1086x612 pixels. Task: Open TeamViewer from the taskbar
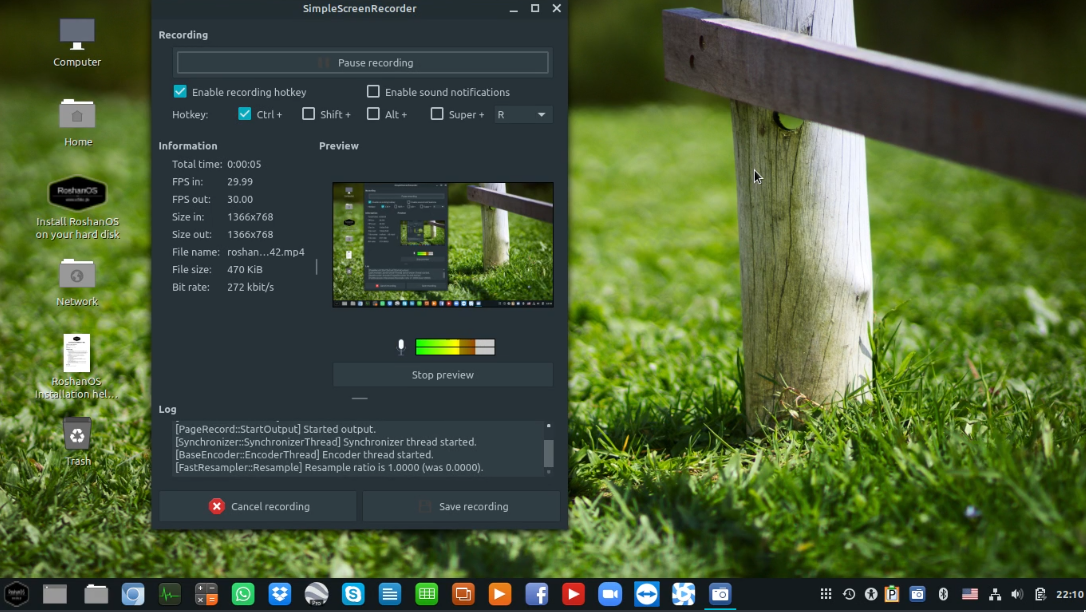[647, 594]
